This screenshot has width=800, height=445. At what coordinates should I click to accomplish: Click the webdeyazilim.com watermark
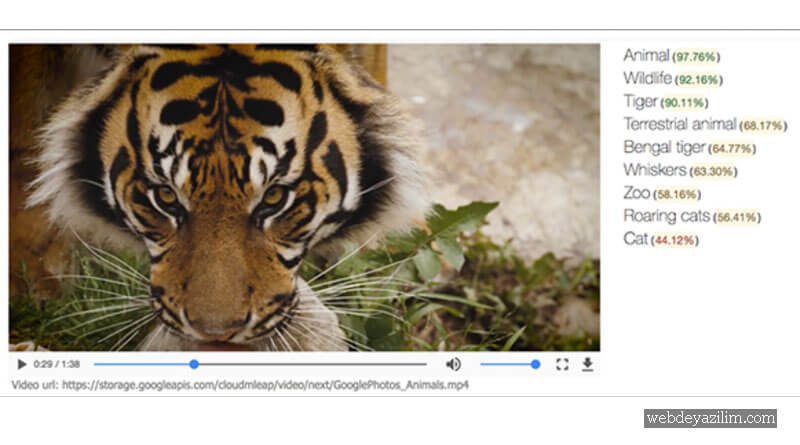[709, 419]
